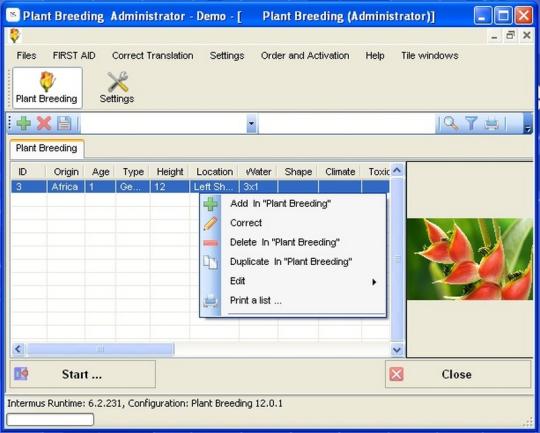Click the Toxic column header
This screenshot has height=433, width=540.
376,172
